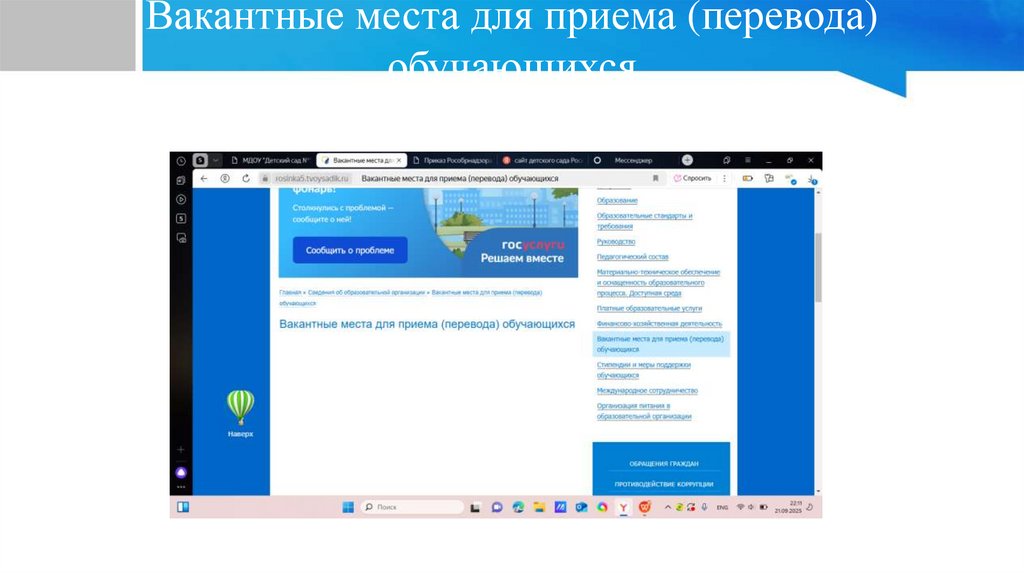
Task: Open the Стипендии и меры поддержки link
Action: (643, 370)
